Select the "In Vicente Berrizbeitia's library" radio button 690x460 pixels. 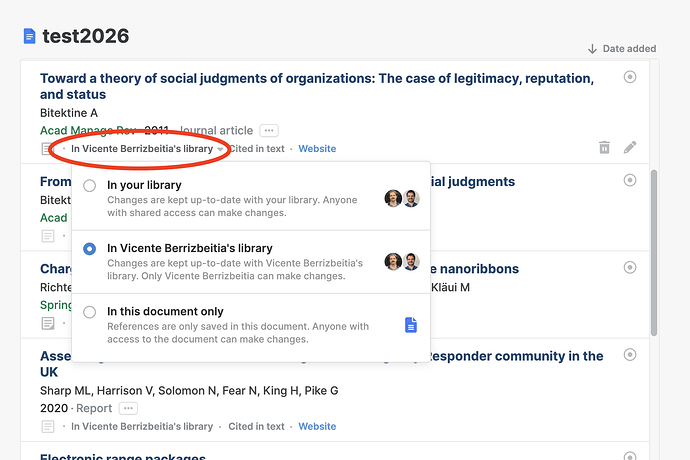point(89,249)
